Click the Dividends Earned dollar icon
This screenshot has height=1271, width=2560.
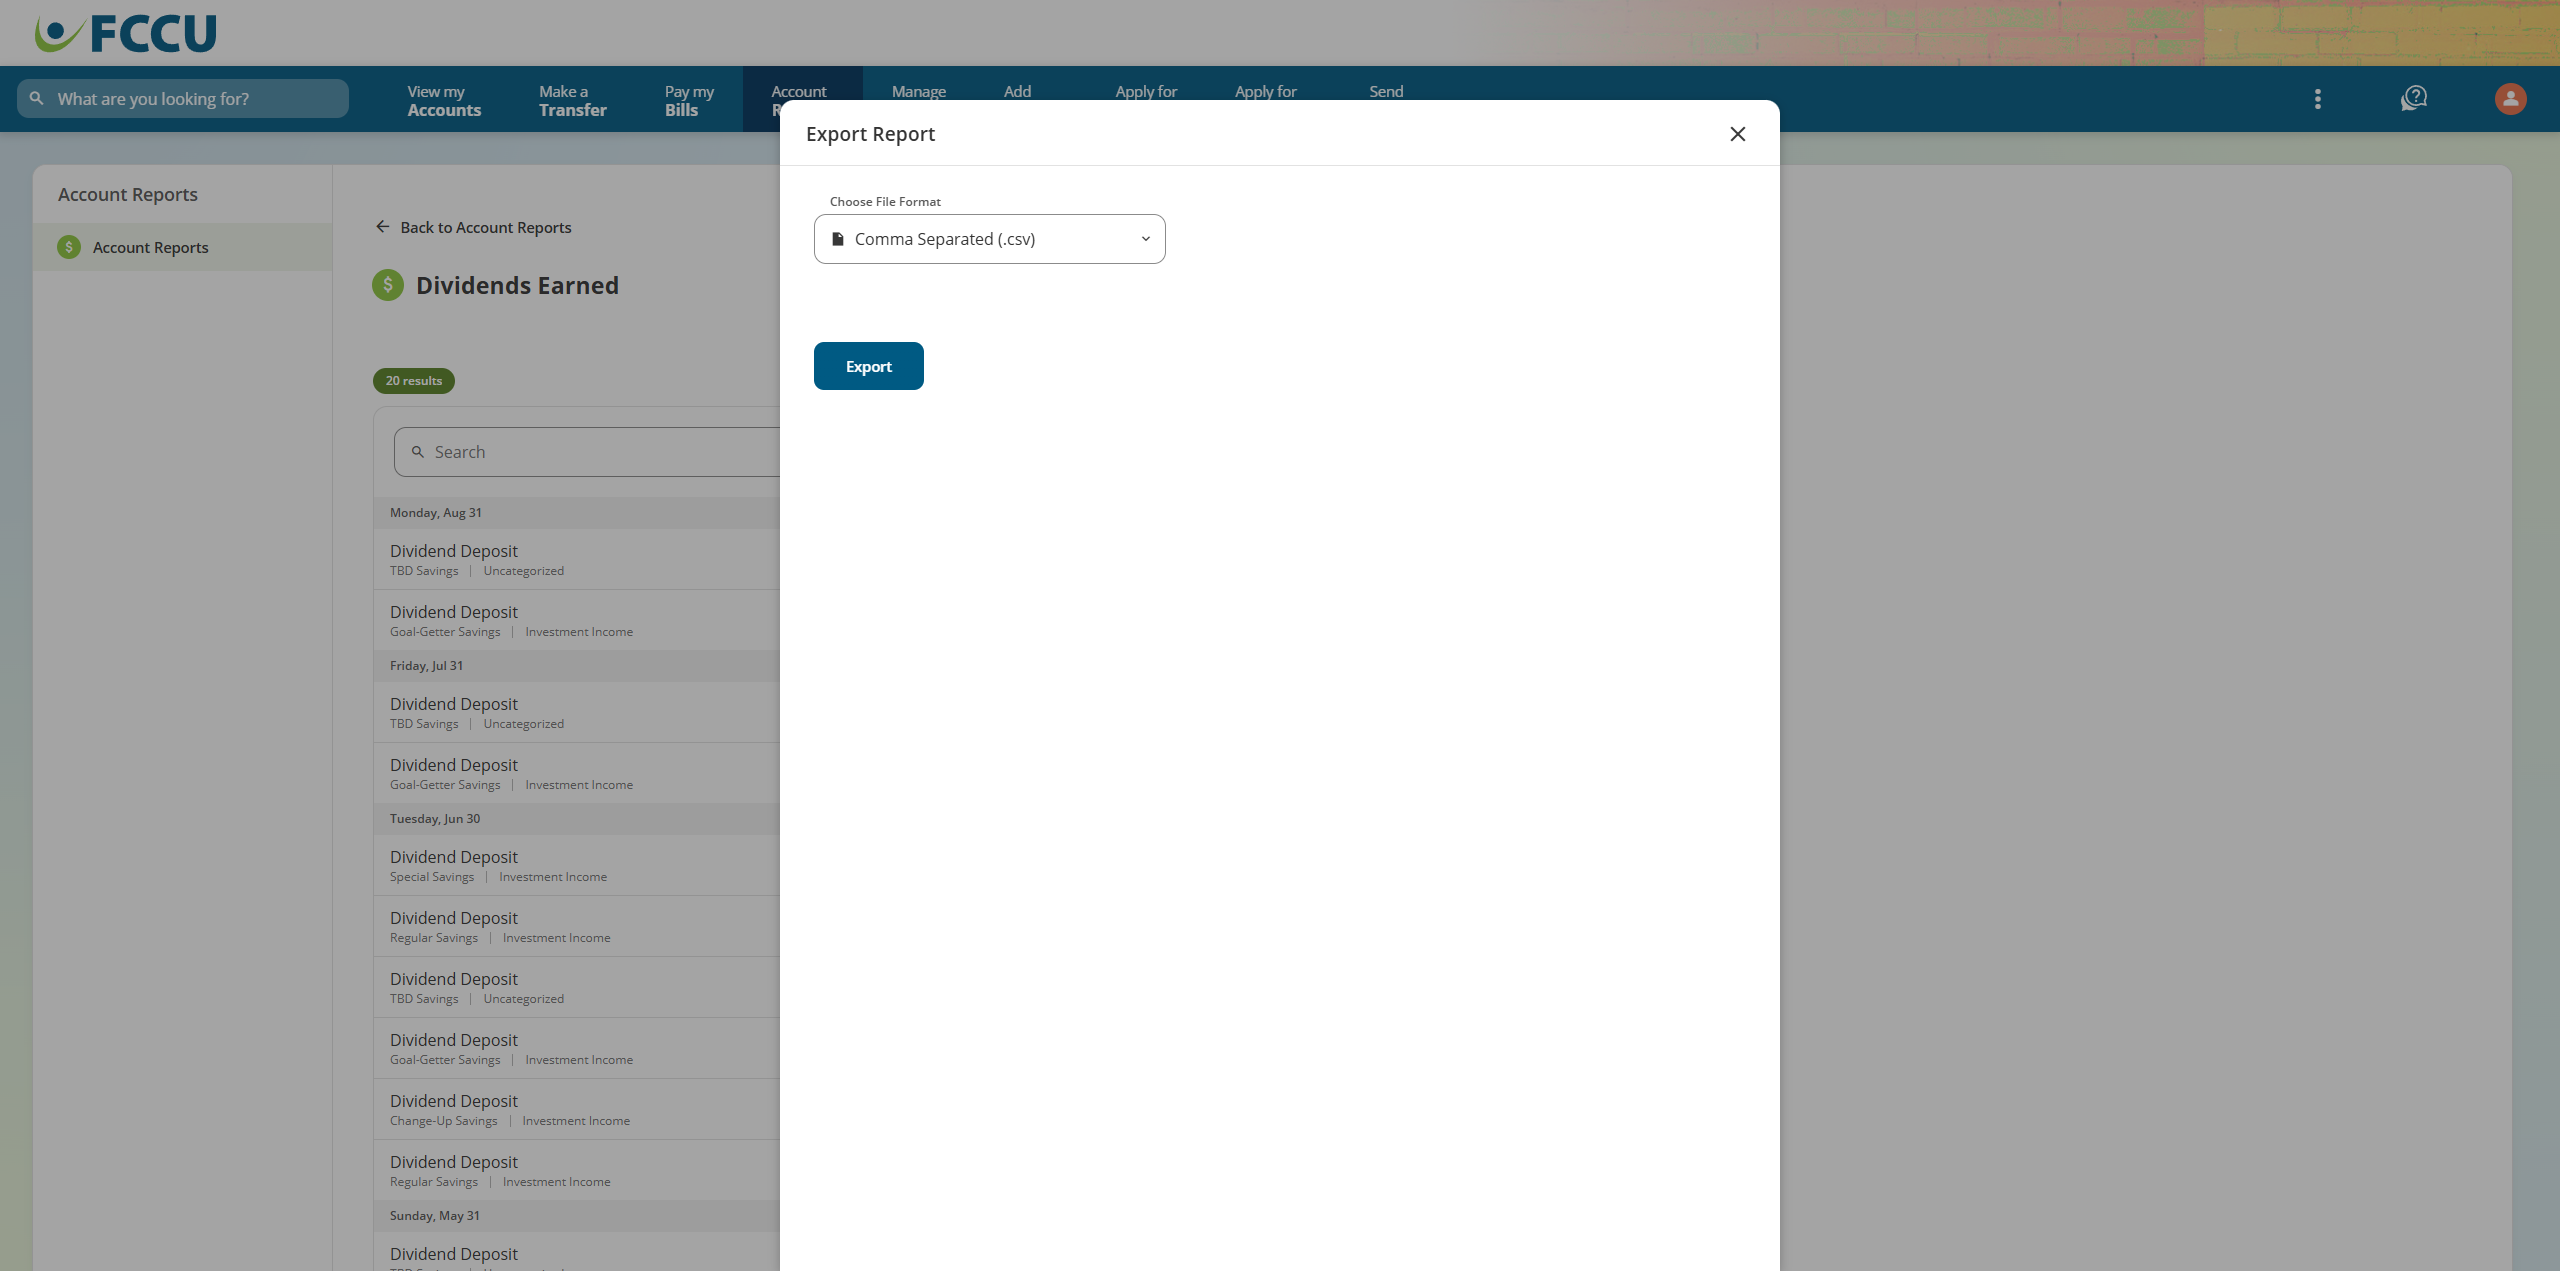[388, 285]
